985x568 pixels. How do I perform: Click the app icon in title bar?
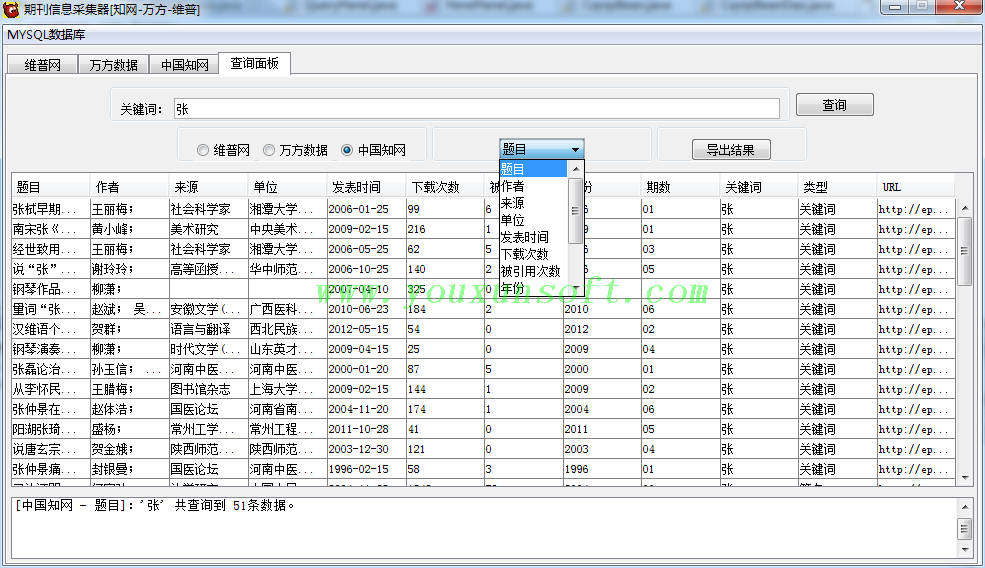click(11, 9)
